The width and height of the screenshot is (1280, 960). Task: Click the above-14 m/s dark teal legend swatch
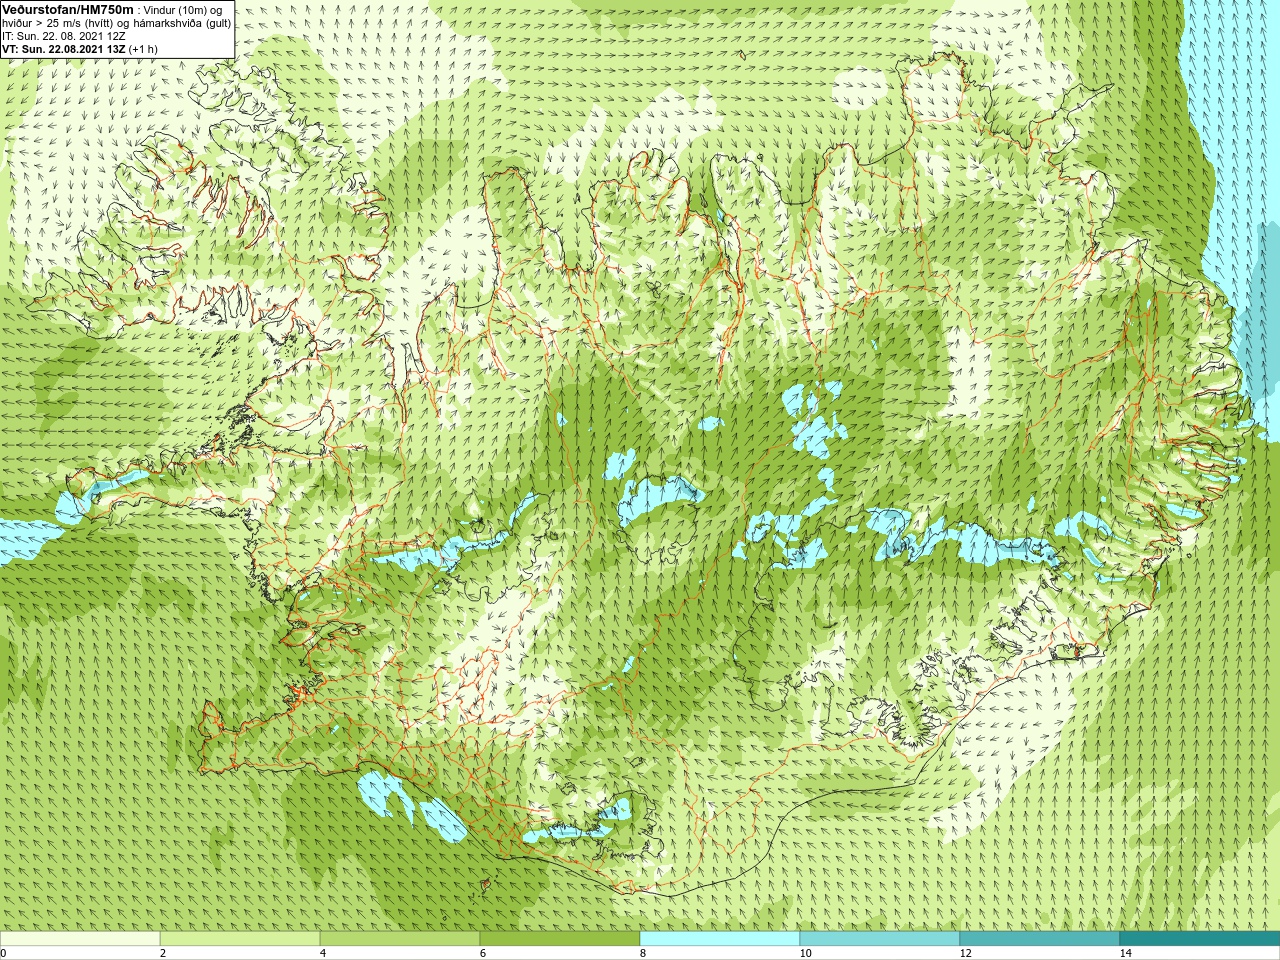pos(1200,939)
